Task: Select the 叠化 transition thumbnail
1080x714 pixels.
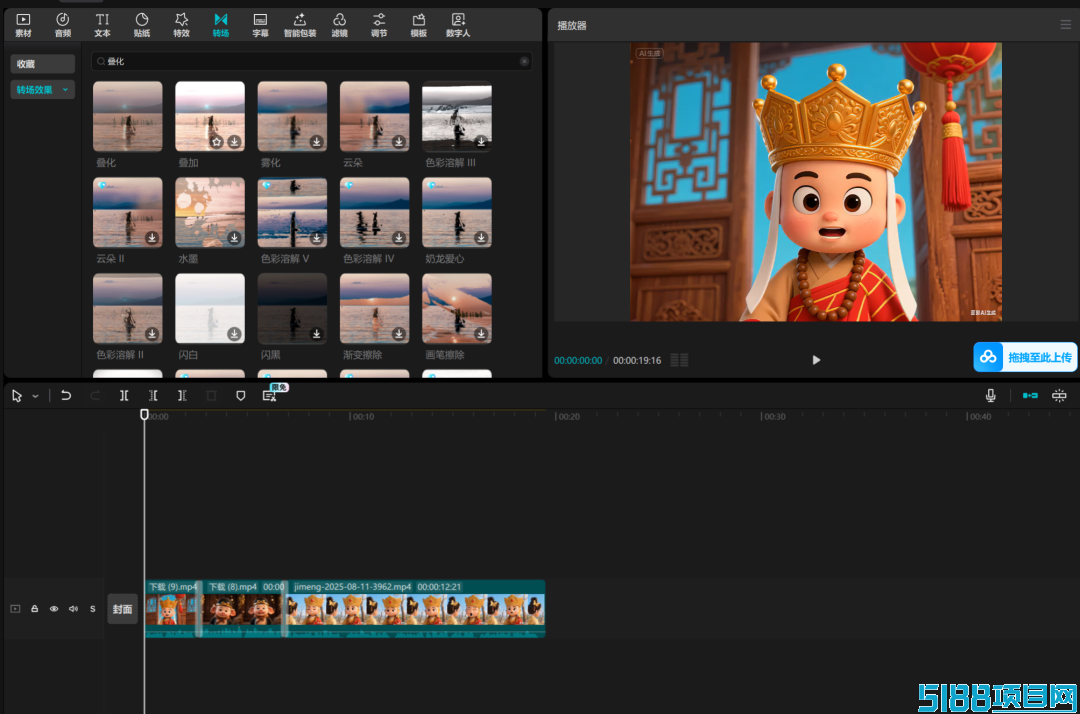Action: [x=127, y=116]
